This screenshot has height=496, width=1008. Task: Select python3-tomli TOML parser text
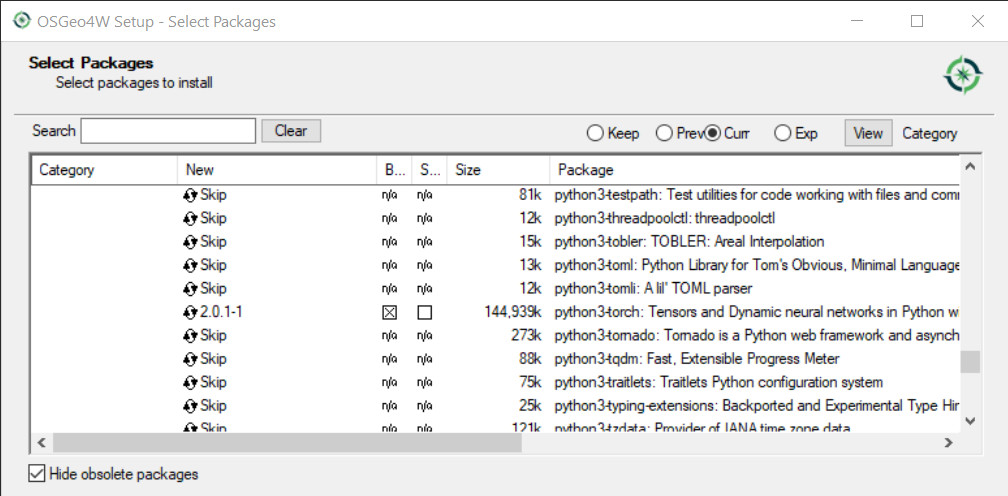pyautogui.click(x=653, y=289)
